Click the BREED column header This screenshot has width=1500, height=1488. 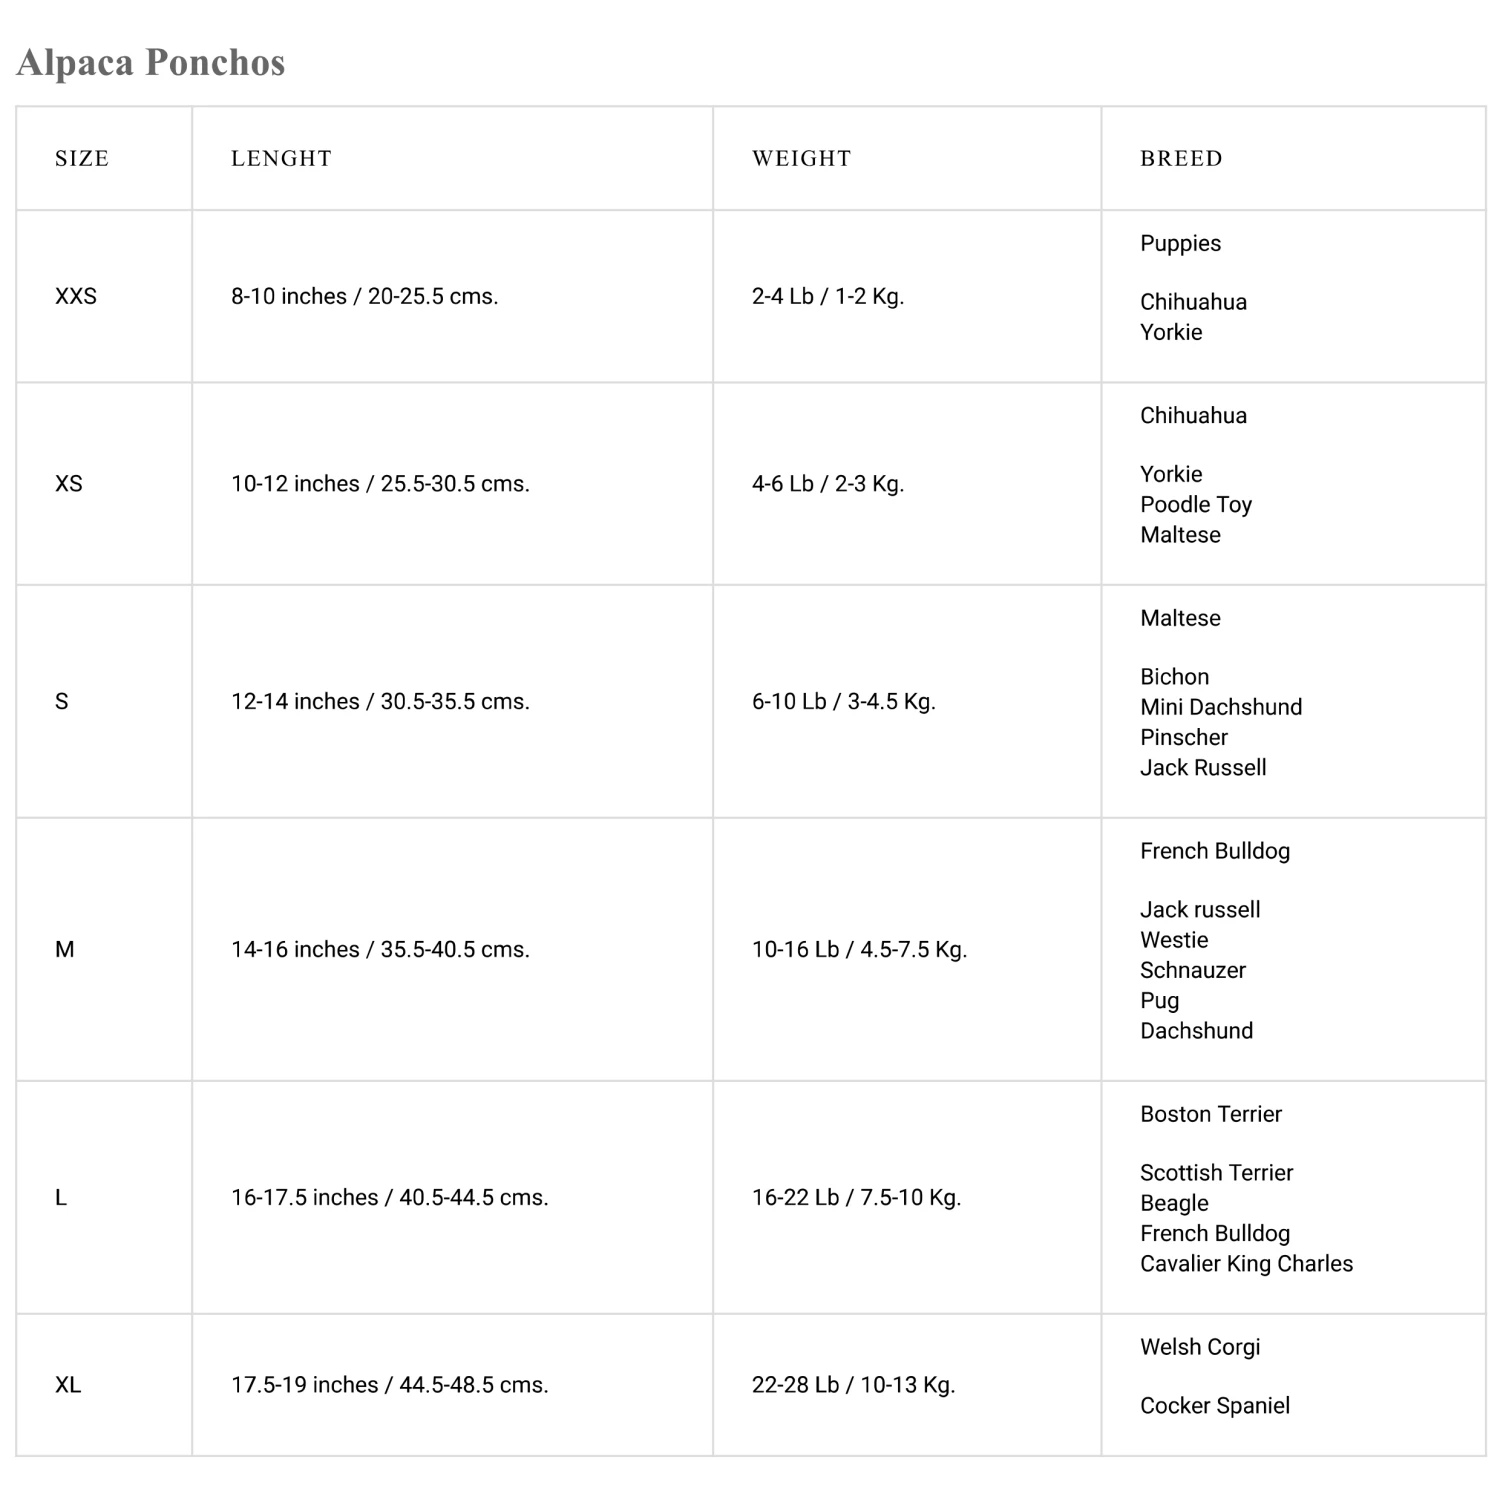[1181, 158]
